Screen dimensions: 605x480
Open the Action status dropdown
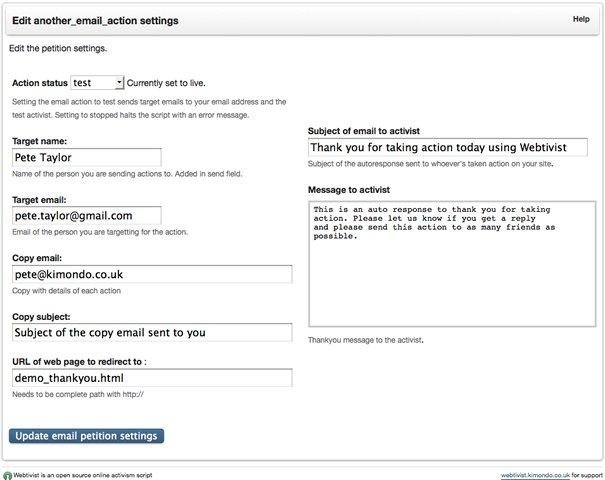point(98,83)
